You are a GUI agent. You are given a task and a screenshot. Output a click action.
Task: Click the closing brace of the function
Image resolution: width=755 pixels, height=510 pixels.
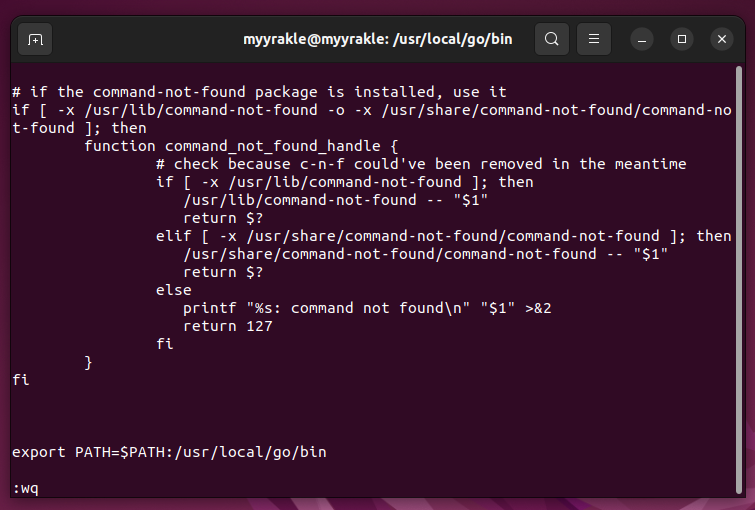89,362
